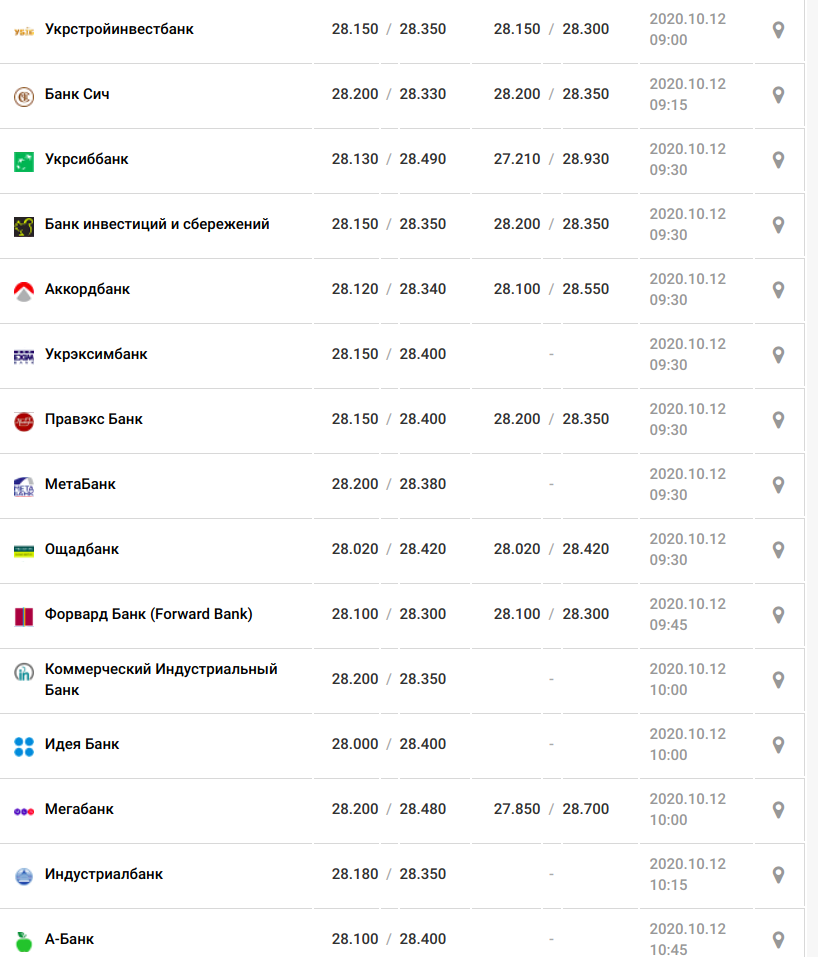Click Идея Банк map pin icon
Screen dimensions: 818x957
(778, 745)
